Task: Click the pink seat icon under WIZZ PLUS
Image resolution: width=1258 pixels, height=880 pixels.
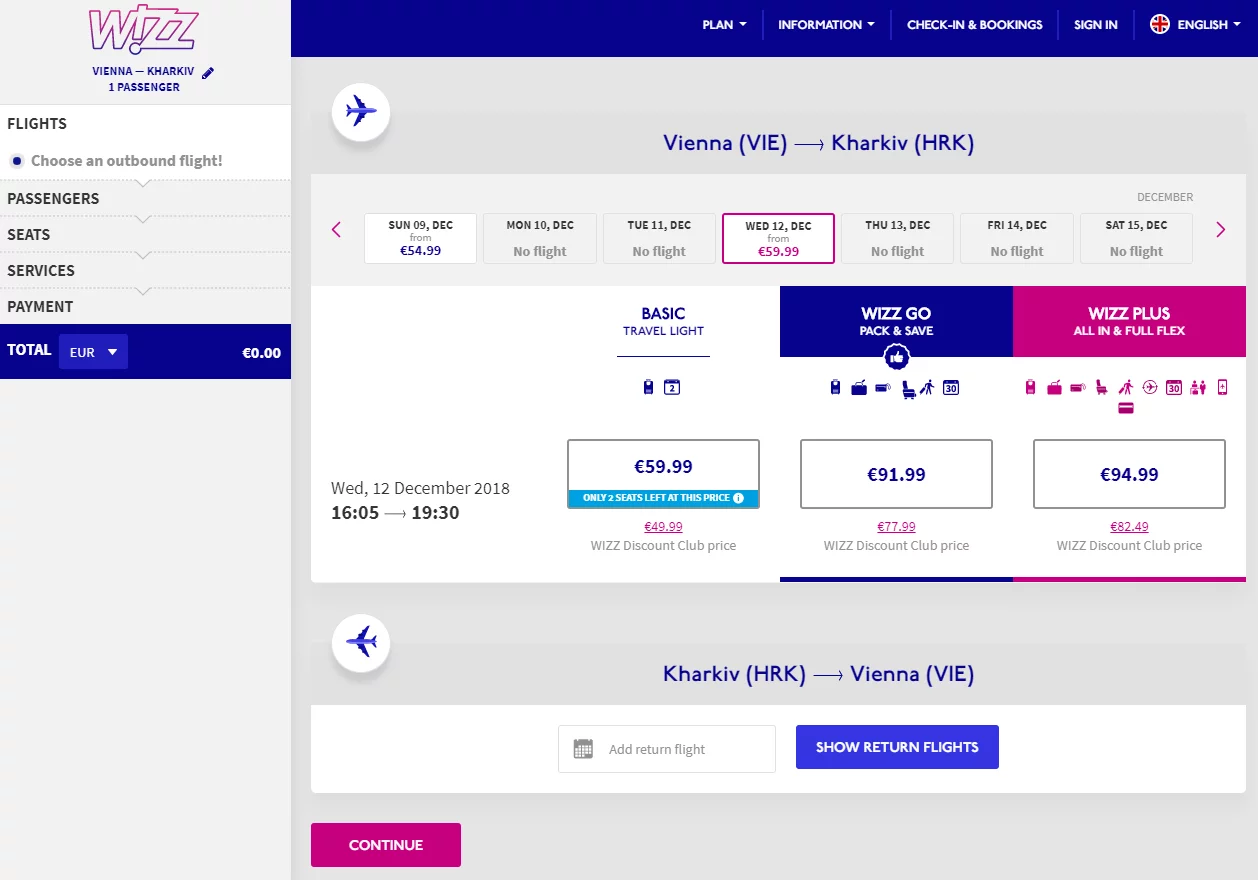Action: [x=1102, y=387]
